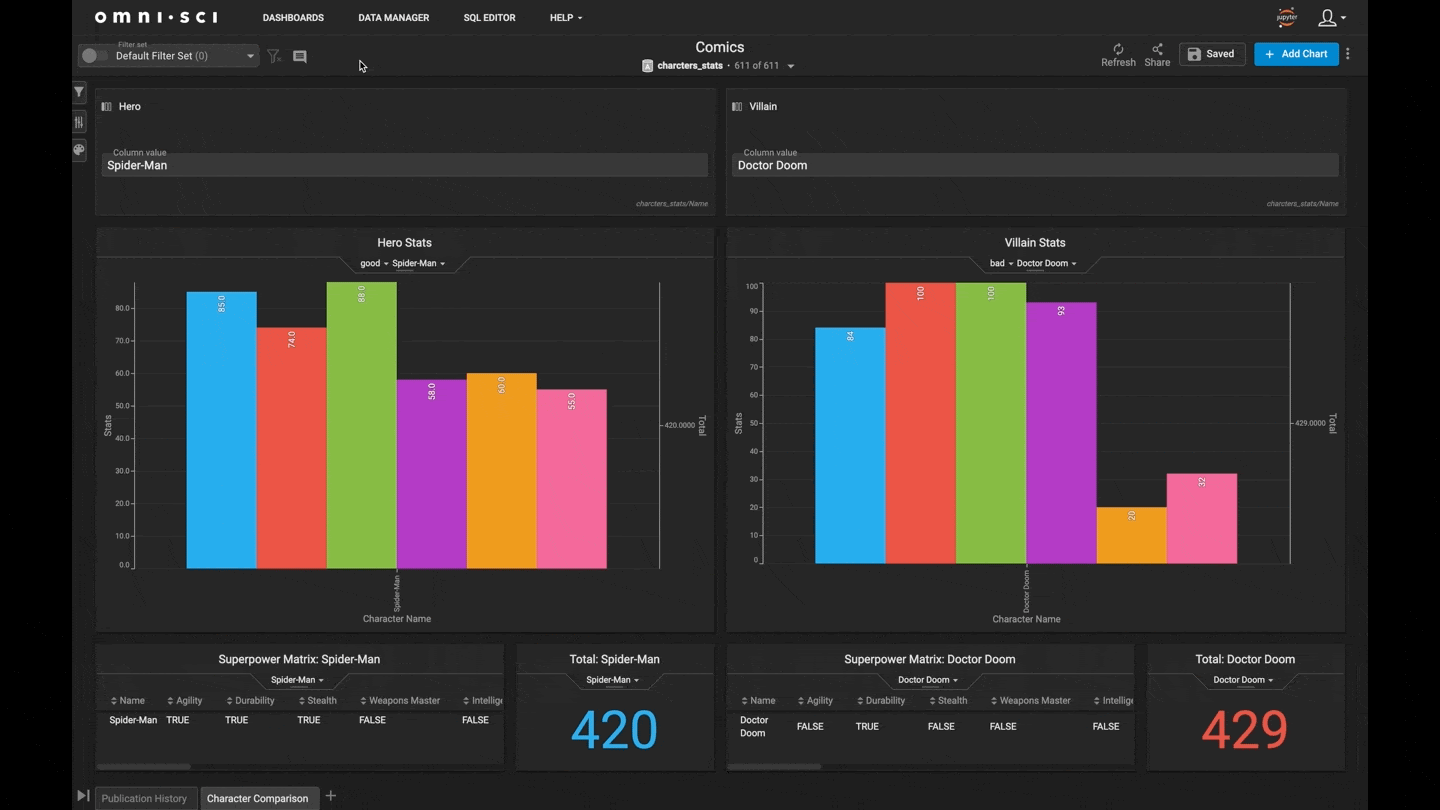Click the pink 55.0 bar in Hero Stats
Image resolution: width=1440 pixels, height=810 pixels.
pyautogui.click(x=571, y=479)
